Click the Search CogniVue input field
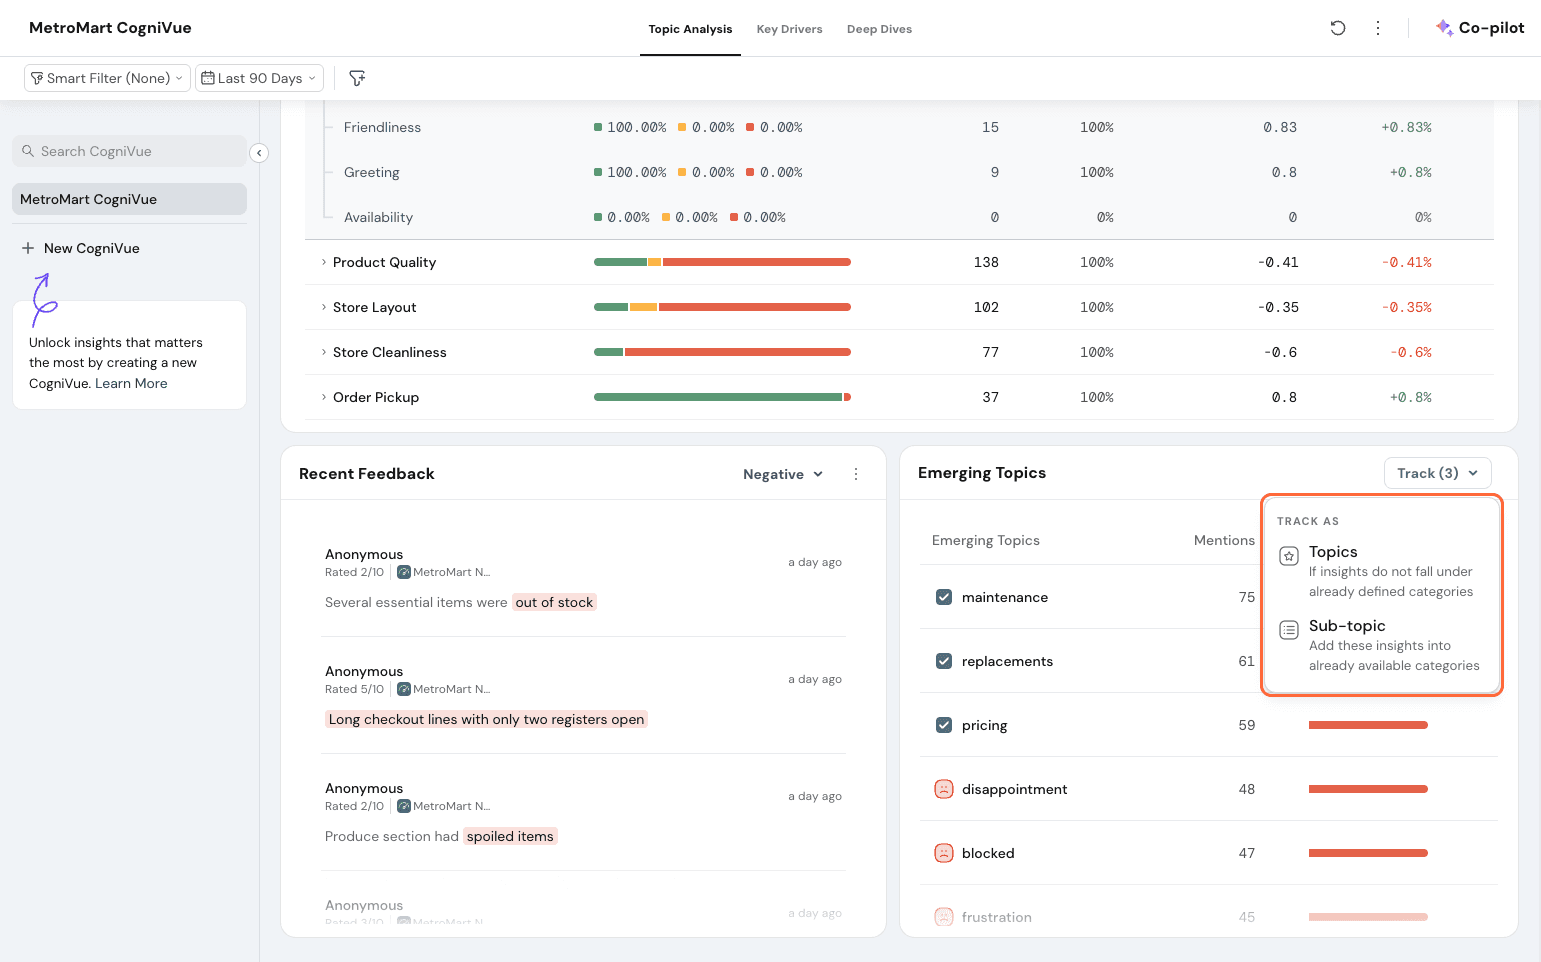Screen dimensions: 1541x962 point(130,151)
